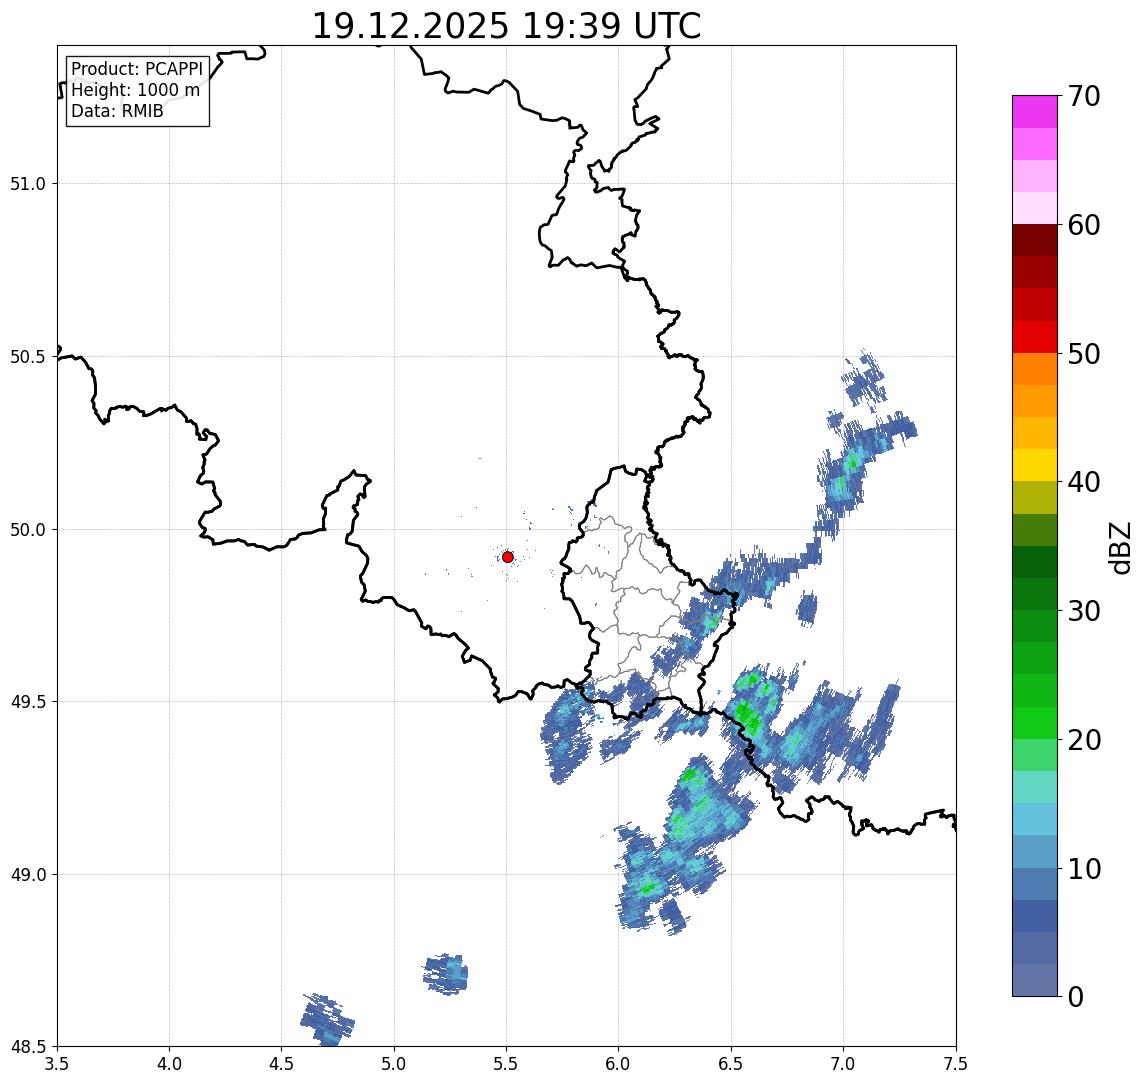This screenshot has width=1145, height=1084.
Task: Pick the orange colorbar swatch just below 50
Action: [1035, 369]
